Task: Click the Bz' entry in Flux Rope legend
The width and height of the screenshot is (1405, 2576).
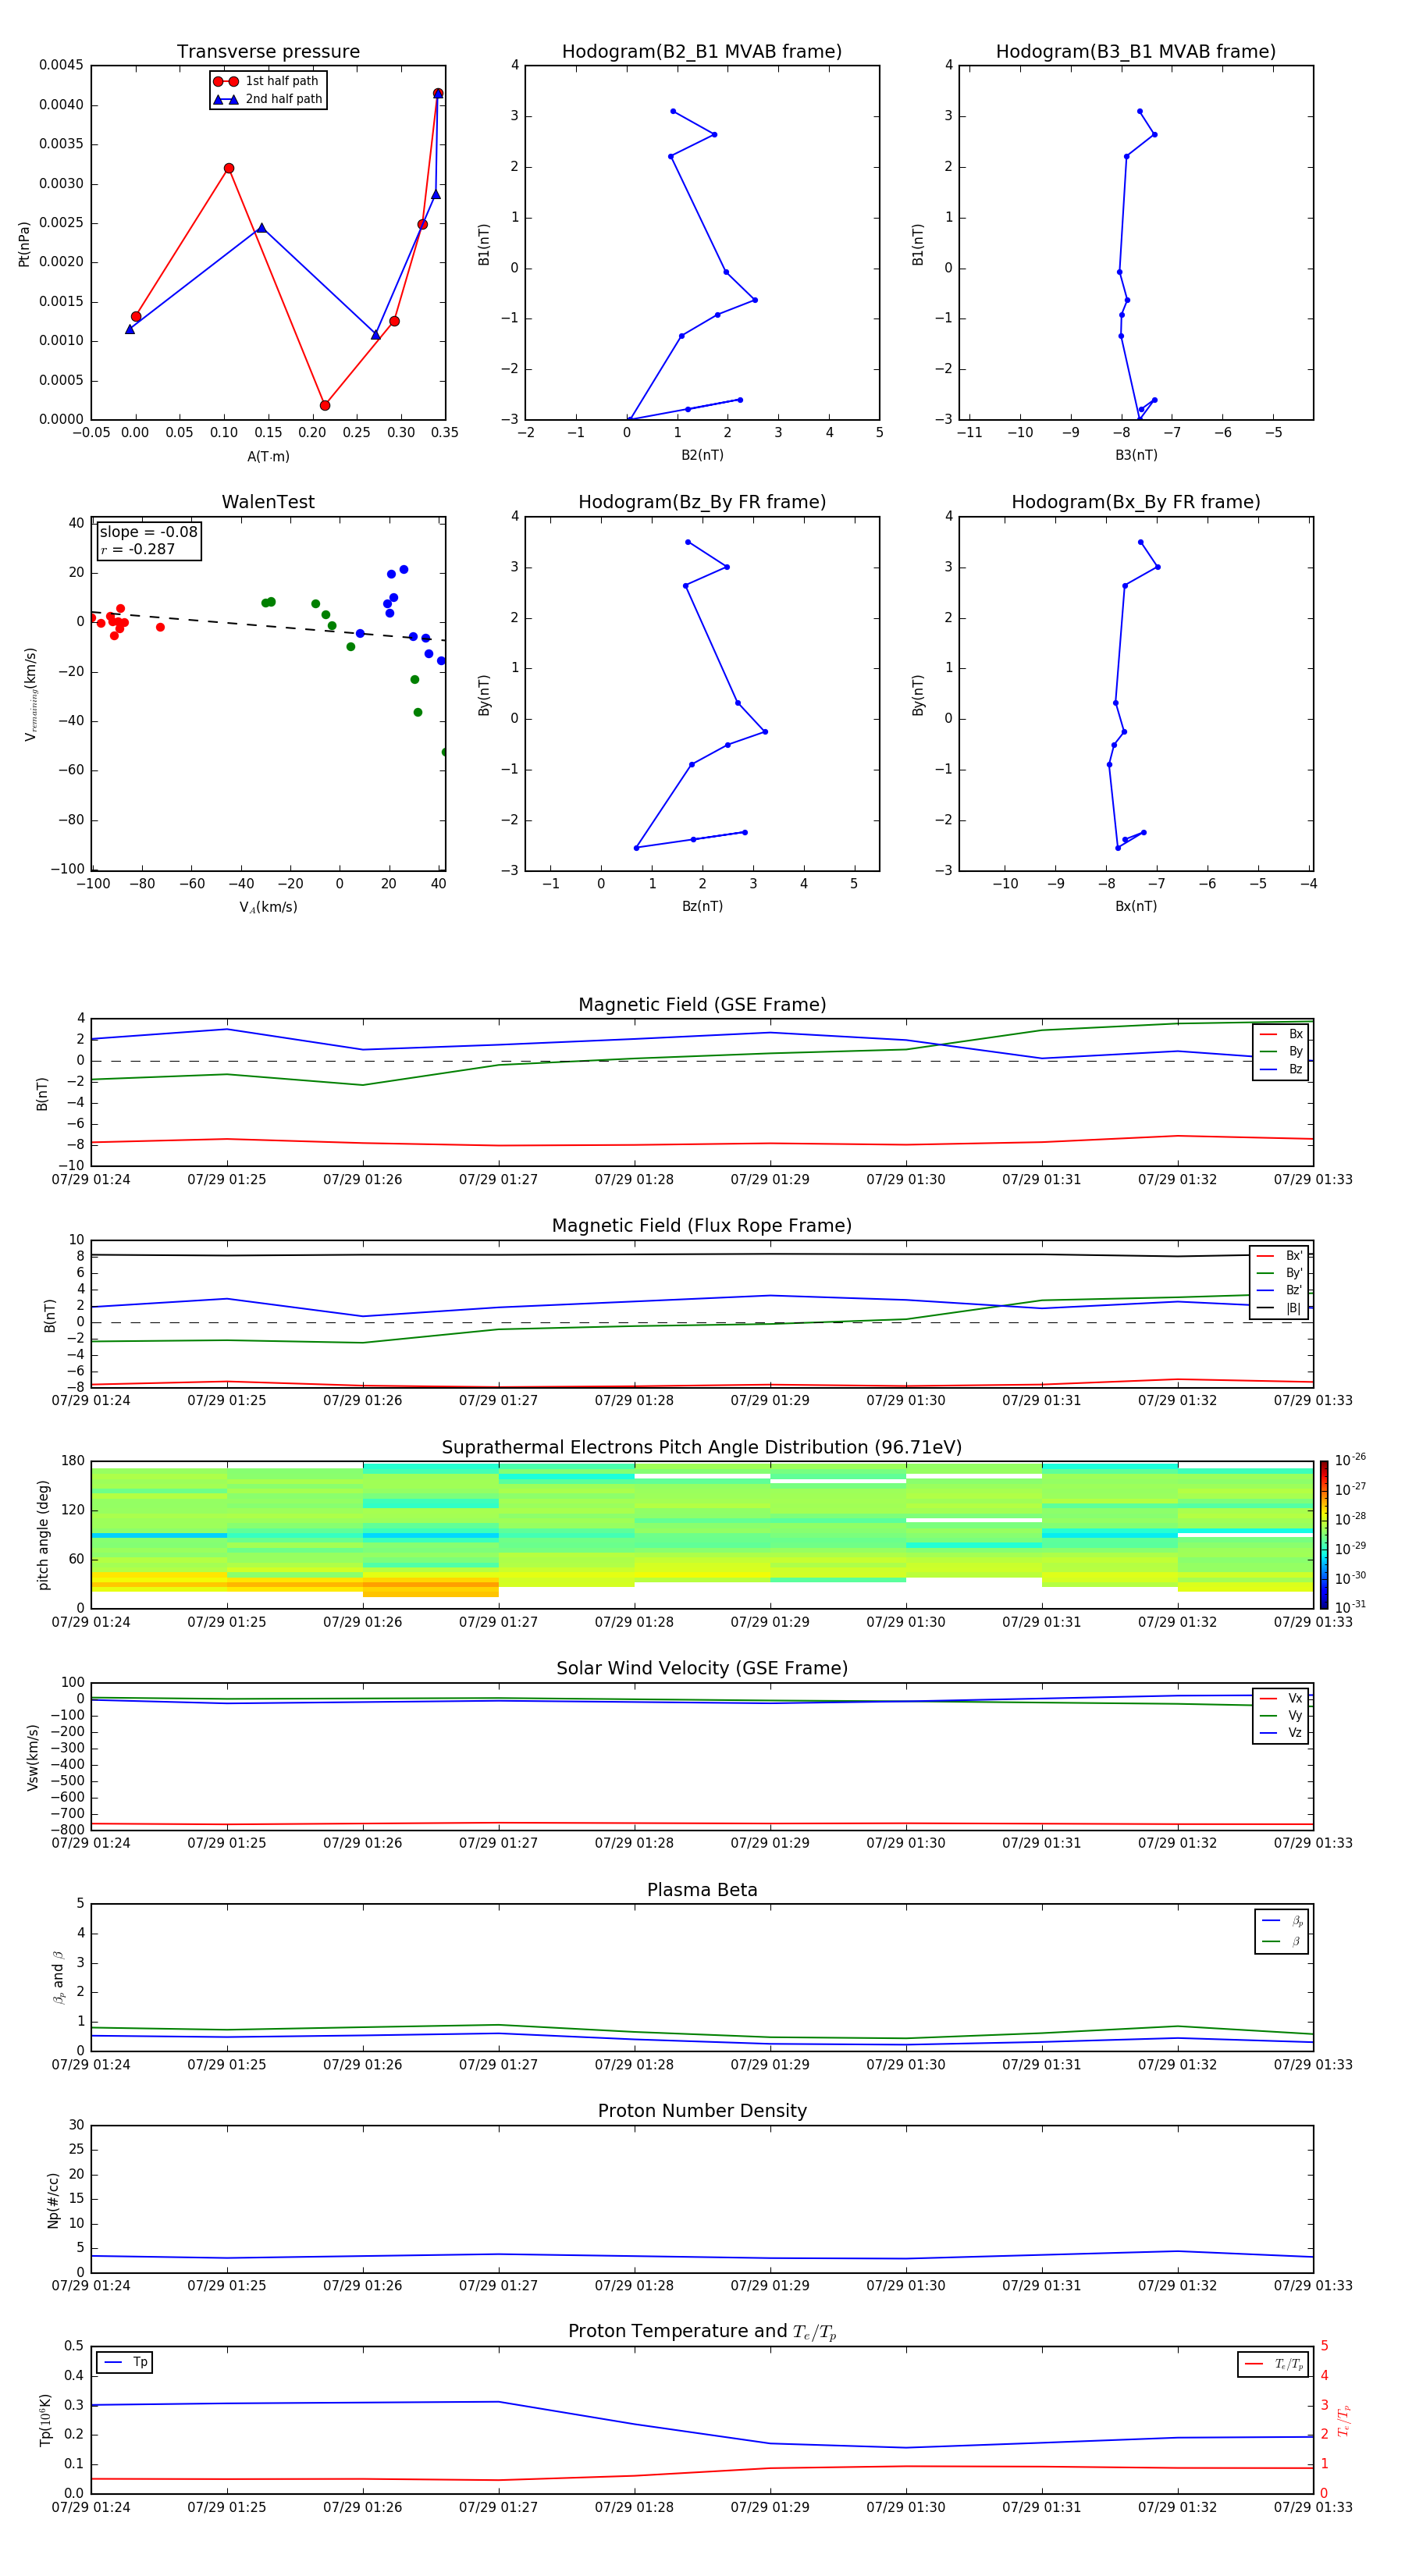Action: 1279,1290
